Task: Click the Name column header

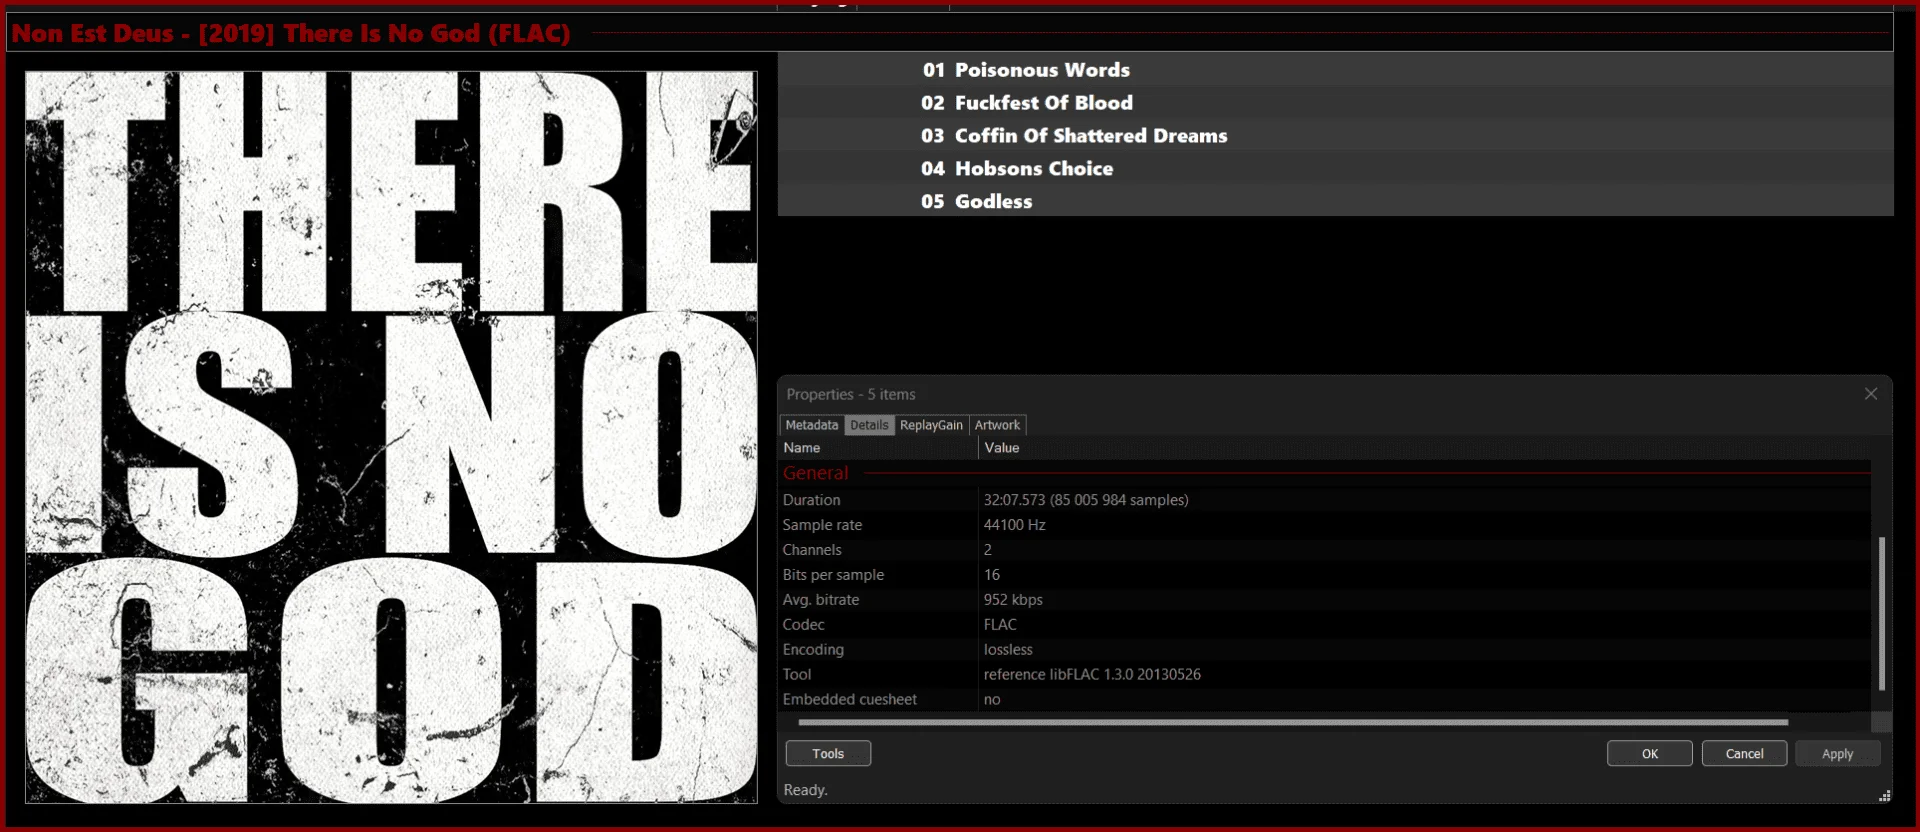Action: [878, 448]
